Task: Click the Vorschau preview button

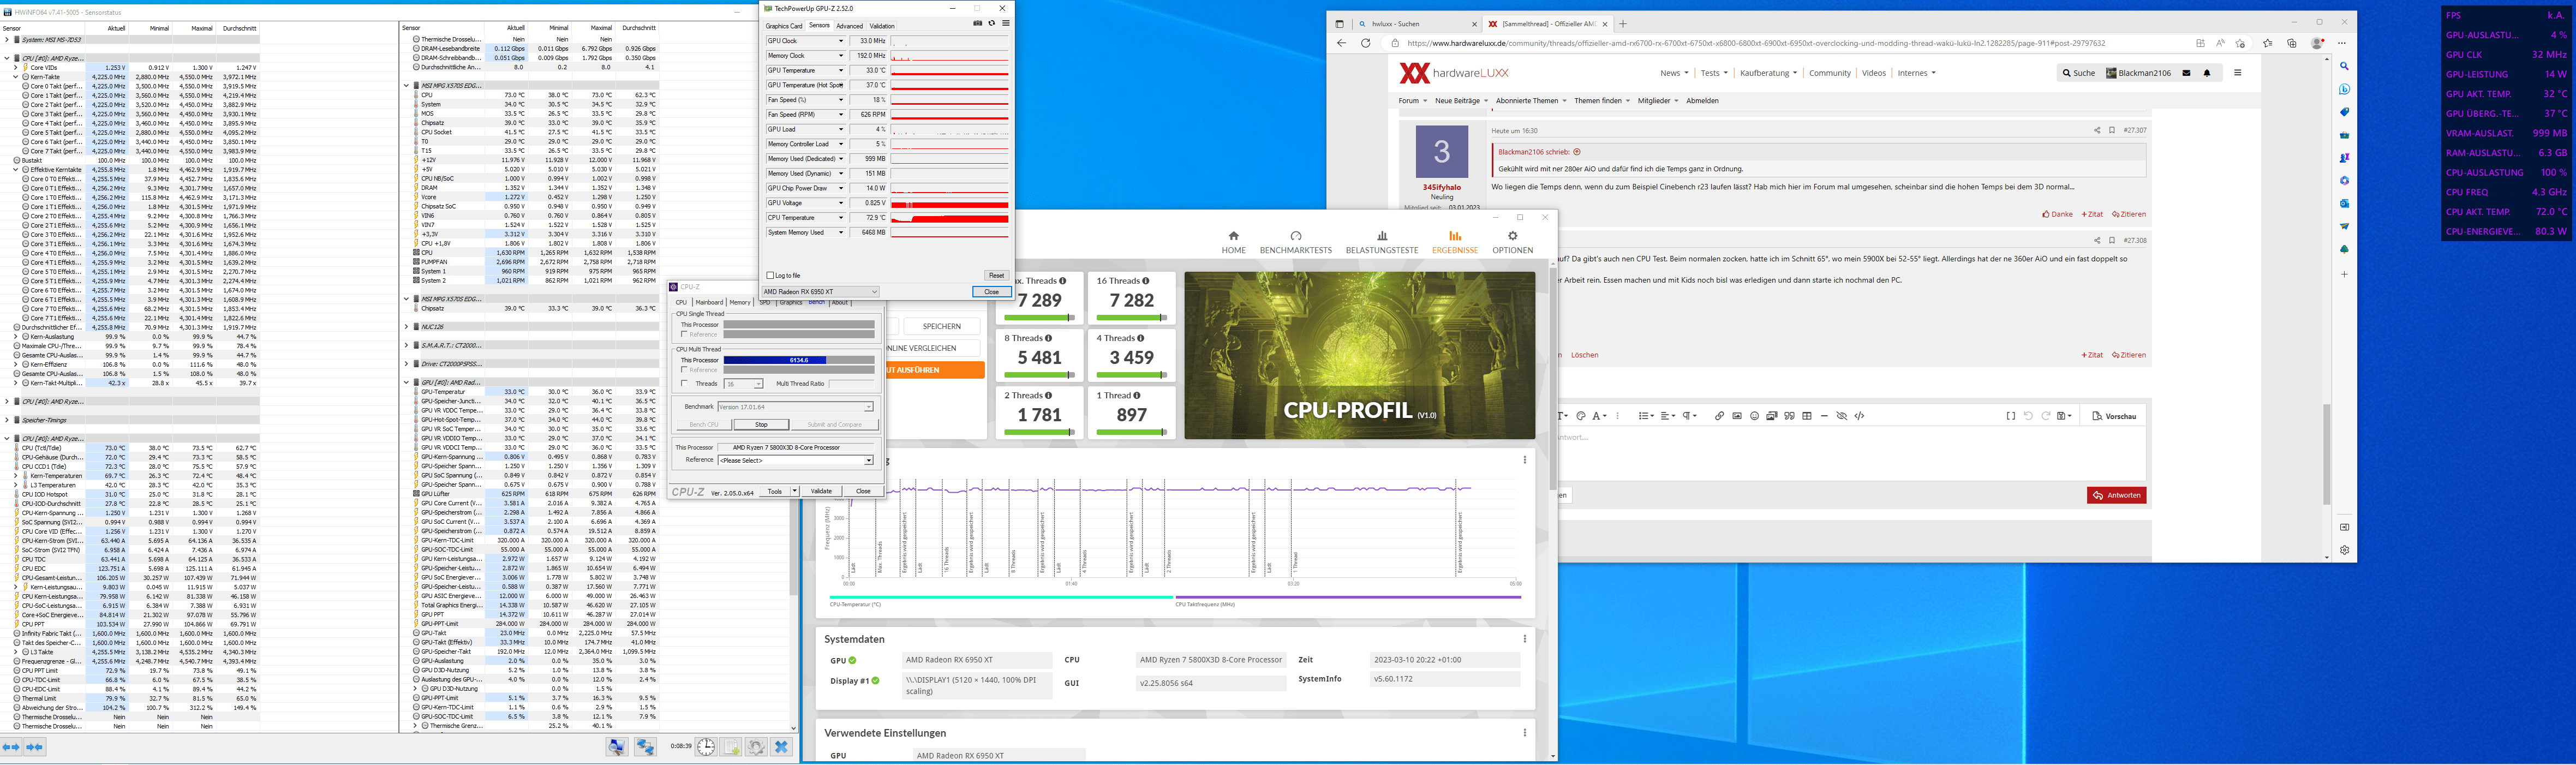Action: [2114, 416]
